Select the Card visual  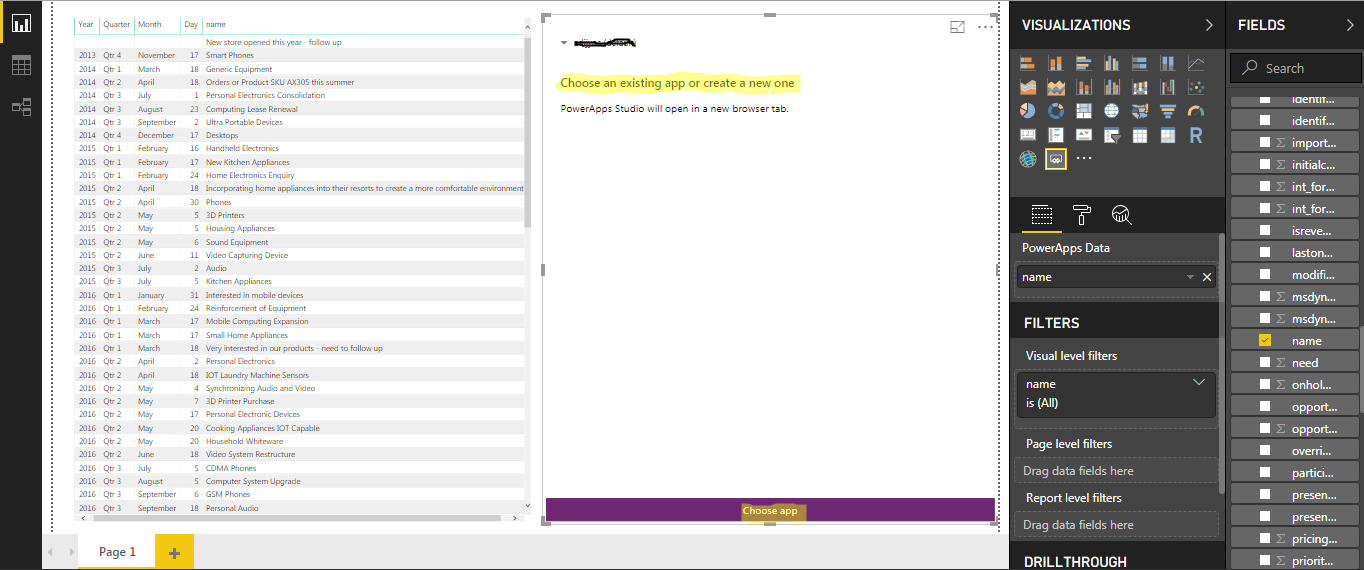coord(1028,135)
